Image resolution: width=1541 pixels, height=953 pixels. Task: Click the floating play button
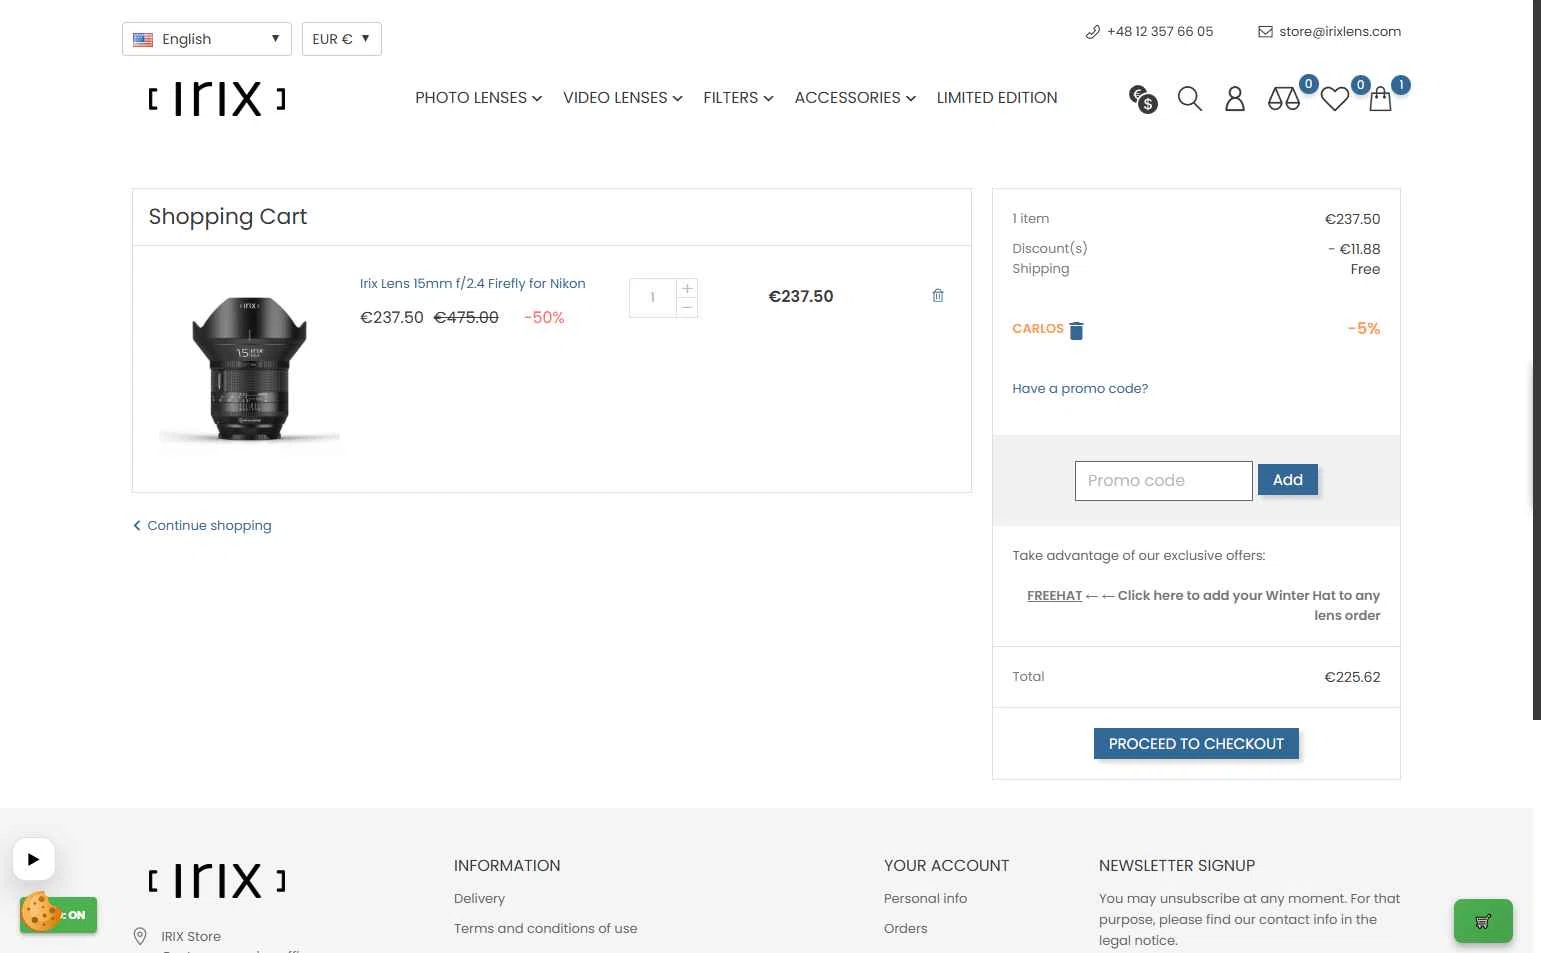pos(33,859)
